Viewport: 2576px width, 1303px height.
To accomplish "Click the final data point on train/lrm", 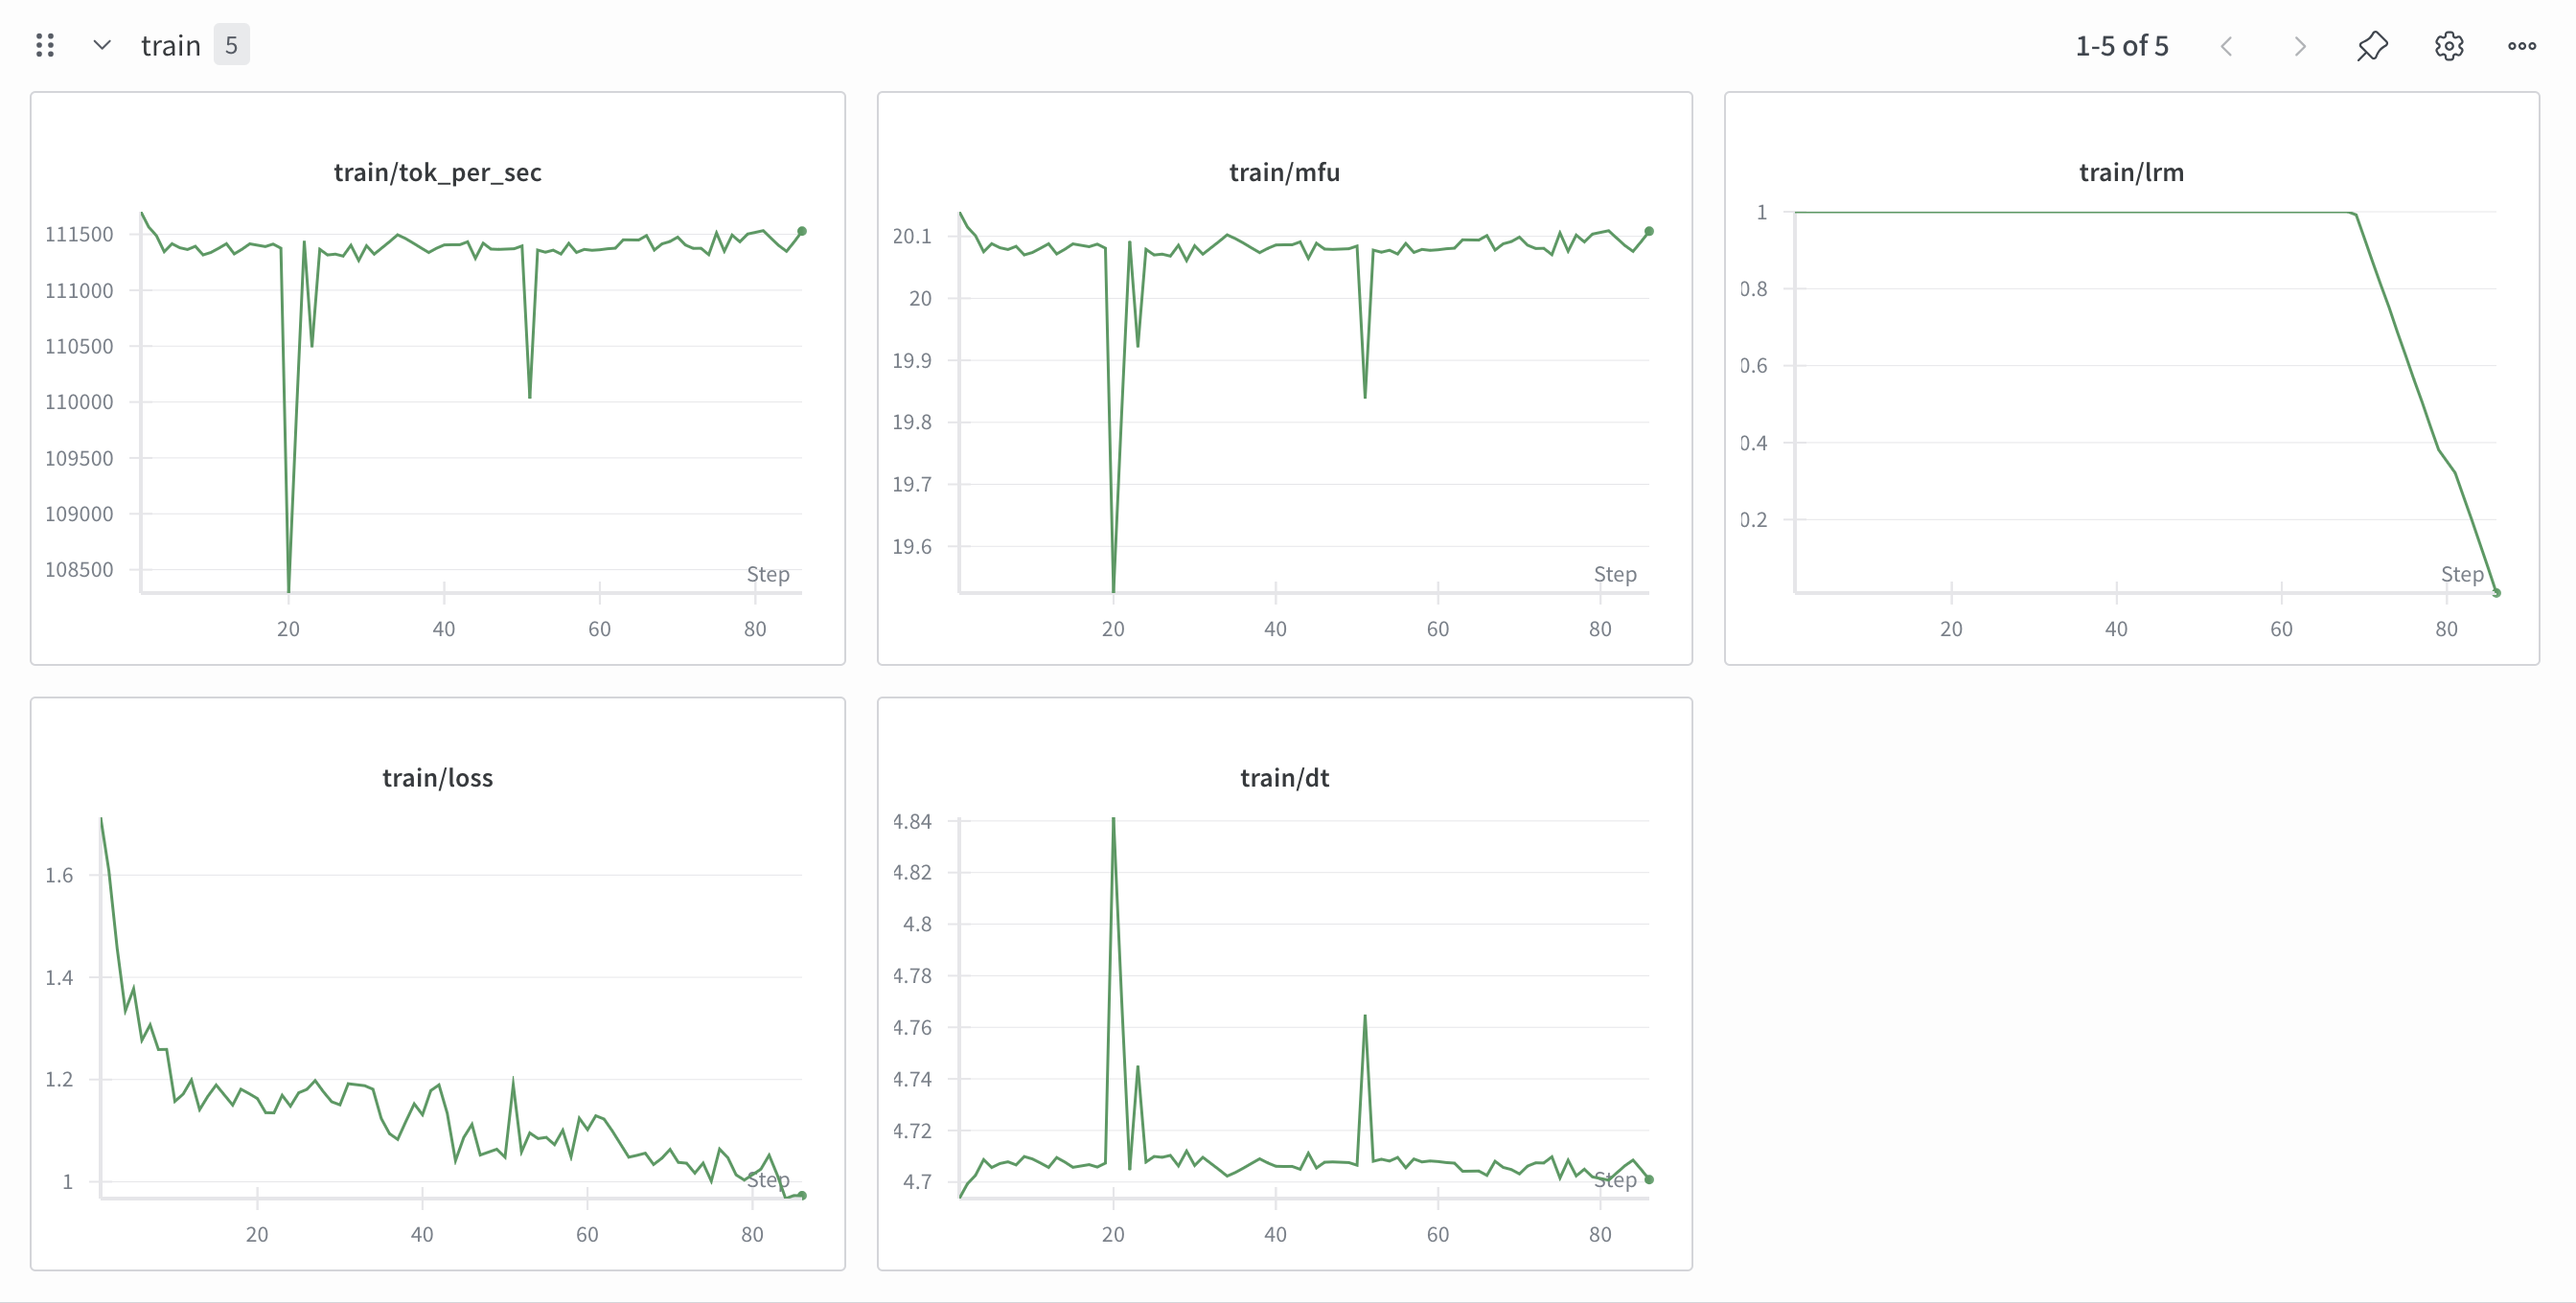I will click(x=2496, y=593).
